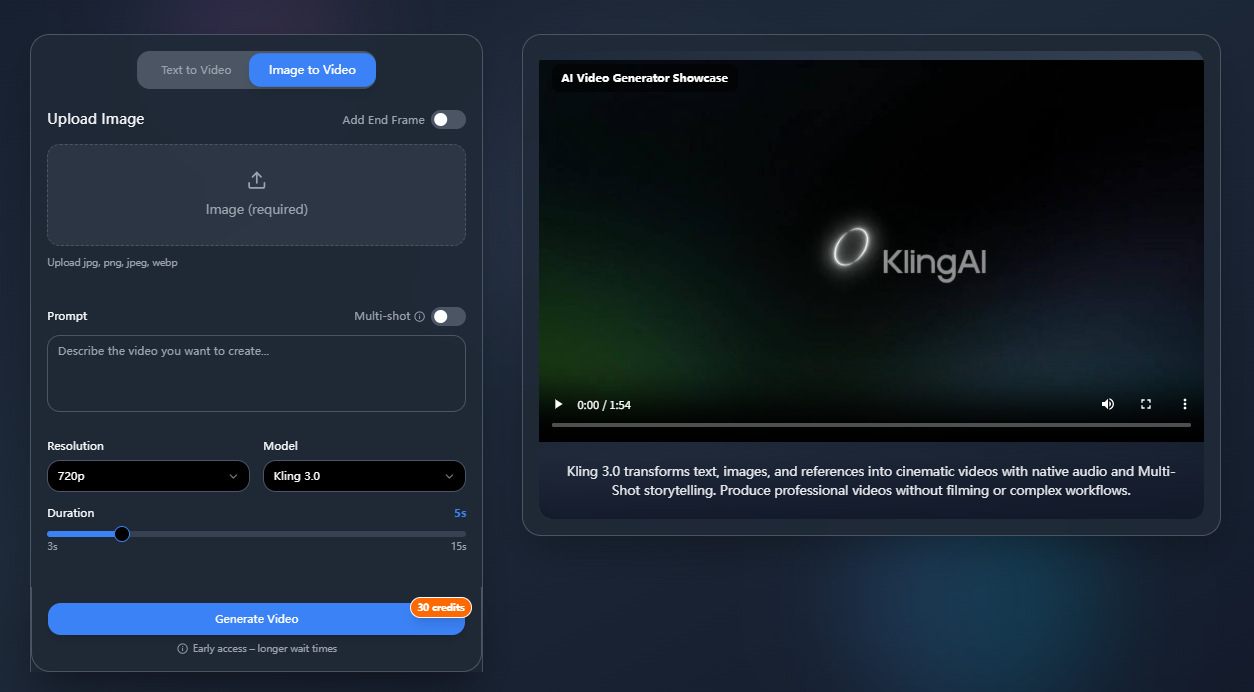Image resolution: width=1254 pixels, height=692 pixels.
Task: Click the Model label
Action: [x=280, y=446]
